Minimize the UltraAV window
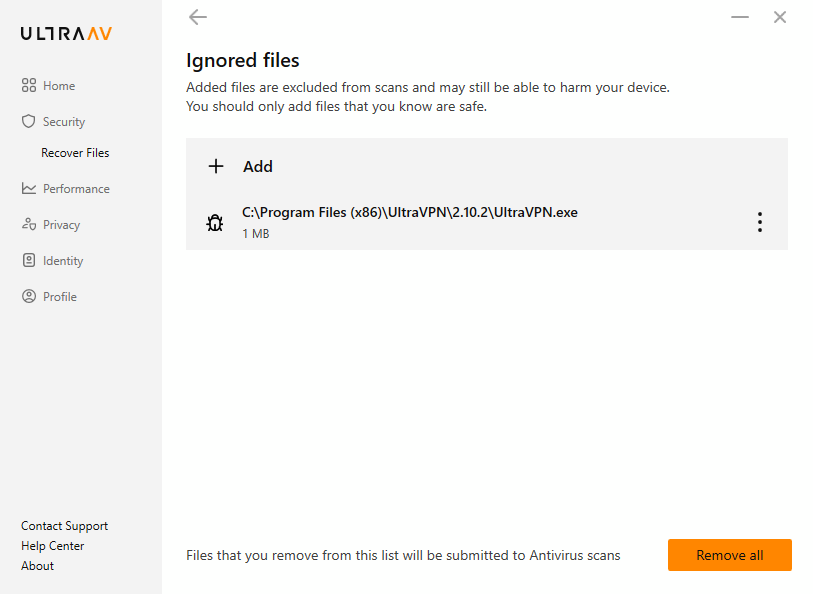The width and height of the screenshot is (813, 594). (740, 17)
